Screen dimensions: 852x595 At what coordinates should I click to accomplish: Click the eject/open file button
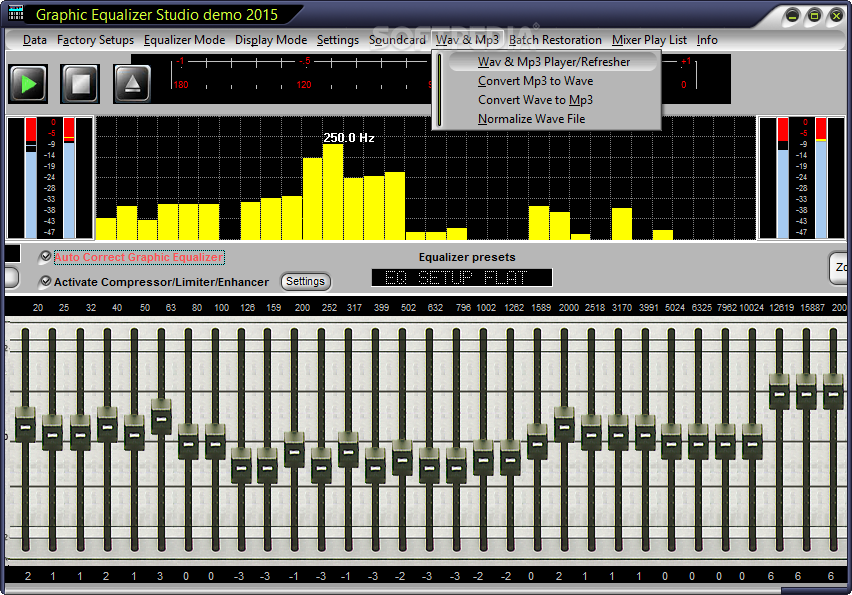tap(132, 84)
